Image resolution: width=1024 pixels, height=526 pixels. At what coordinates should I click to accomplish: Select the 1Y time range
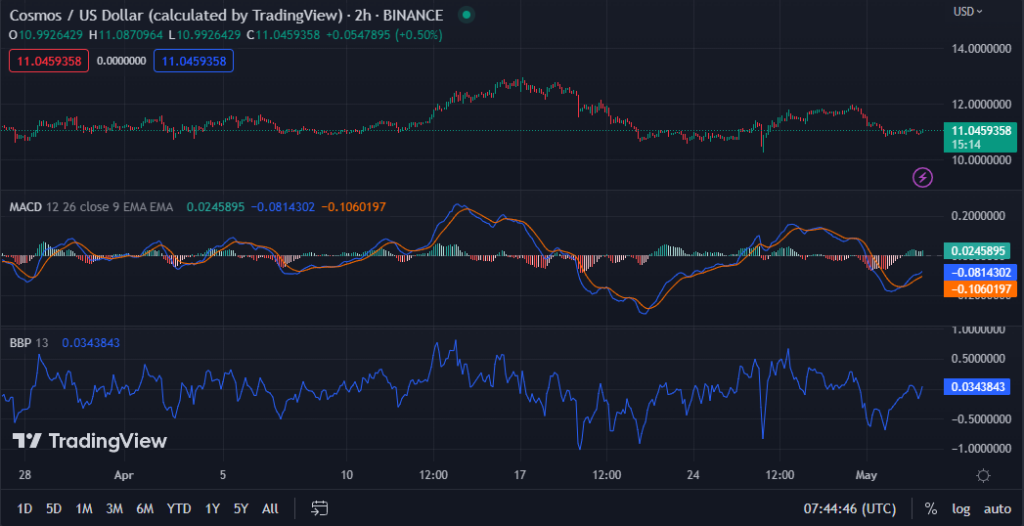click(x=212, y=508)
